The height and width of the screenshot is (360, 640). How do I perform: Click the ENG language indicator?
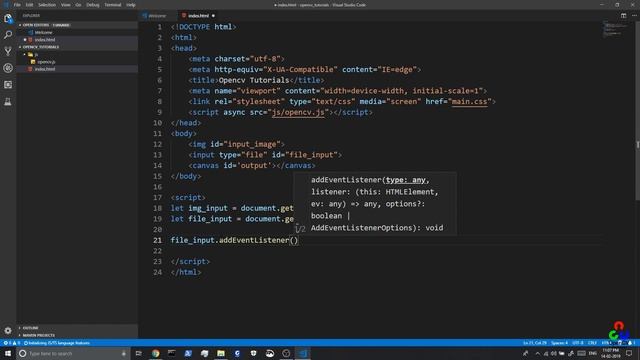click(593, 353)
